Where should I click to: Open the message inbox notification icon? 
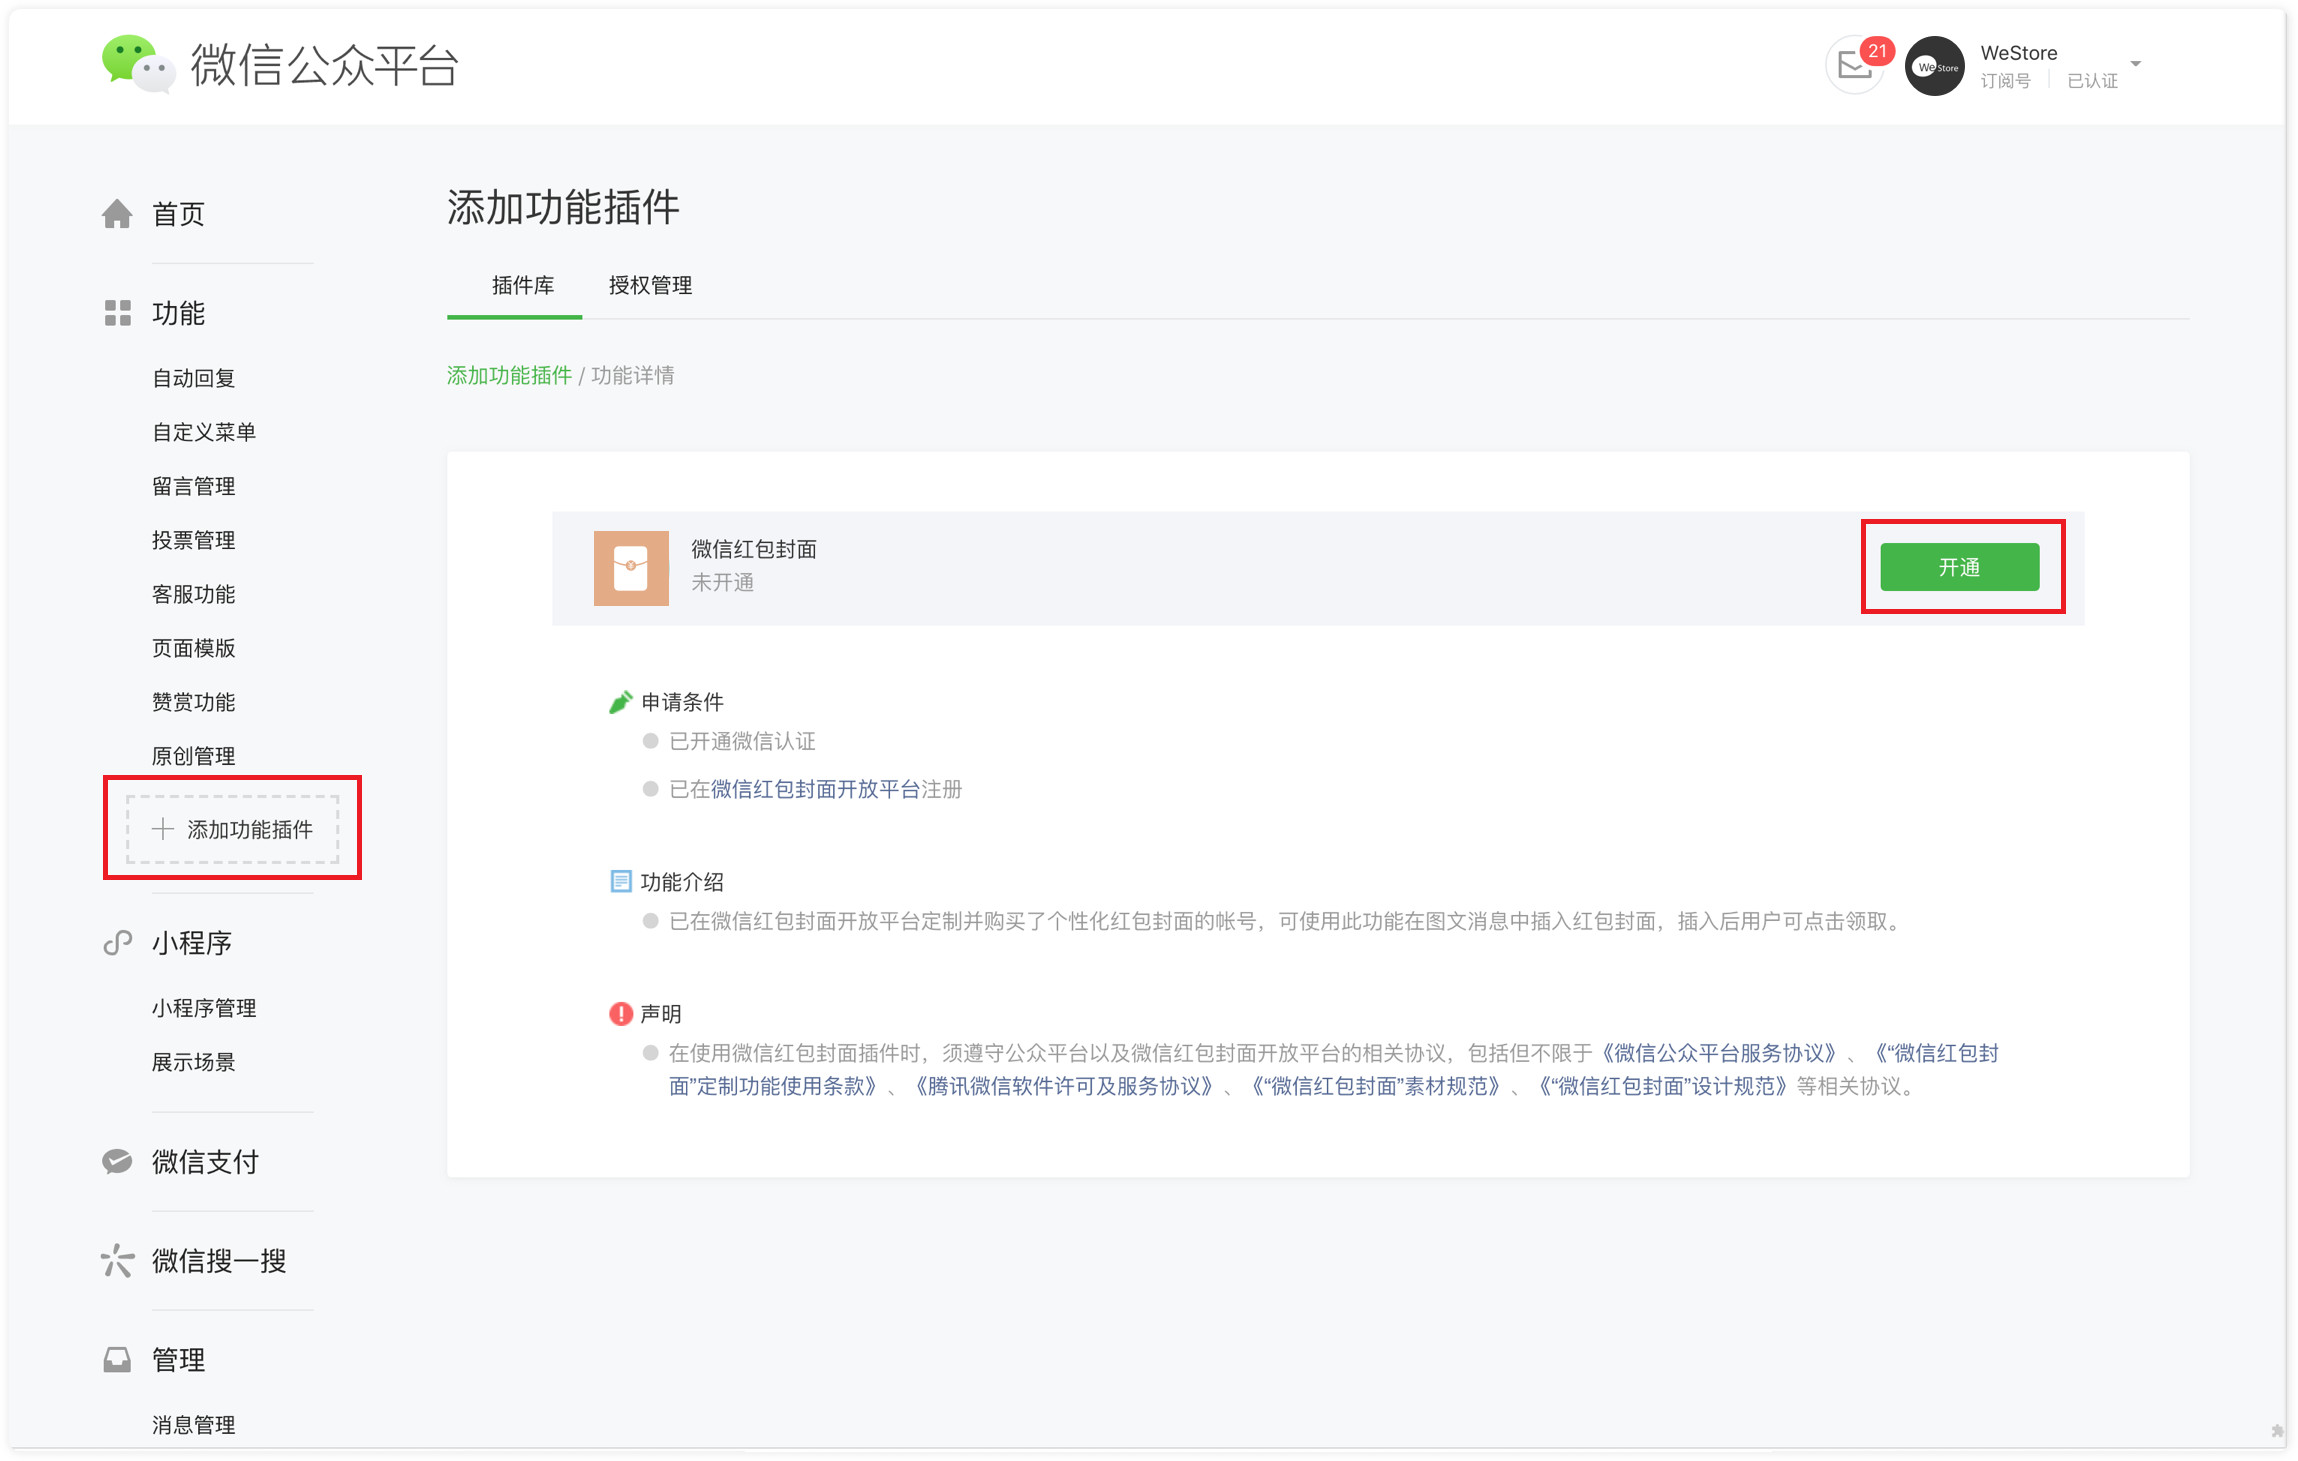point(1855,66)
